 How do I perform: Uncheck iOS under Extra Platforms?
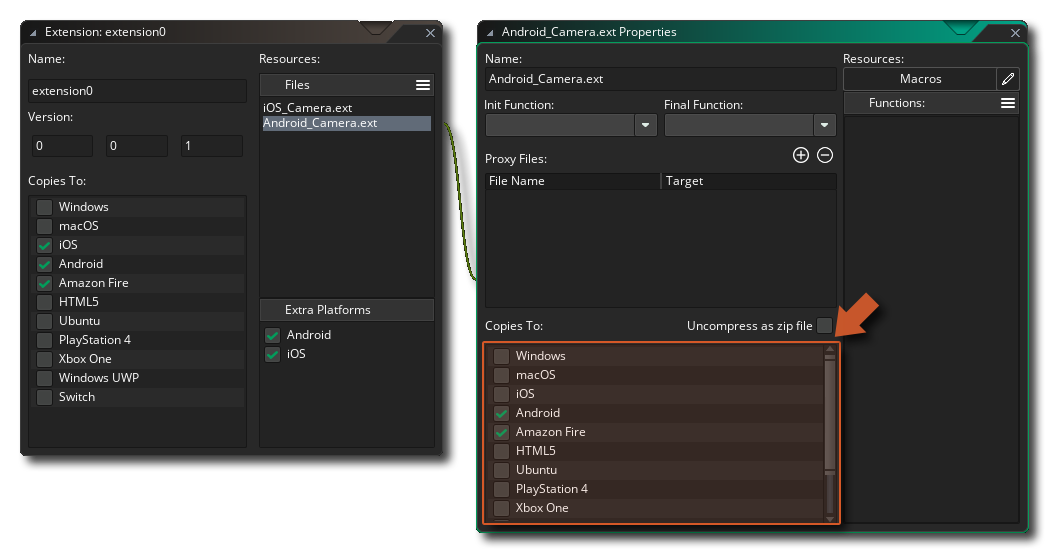(x=272, y=354)
